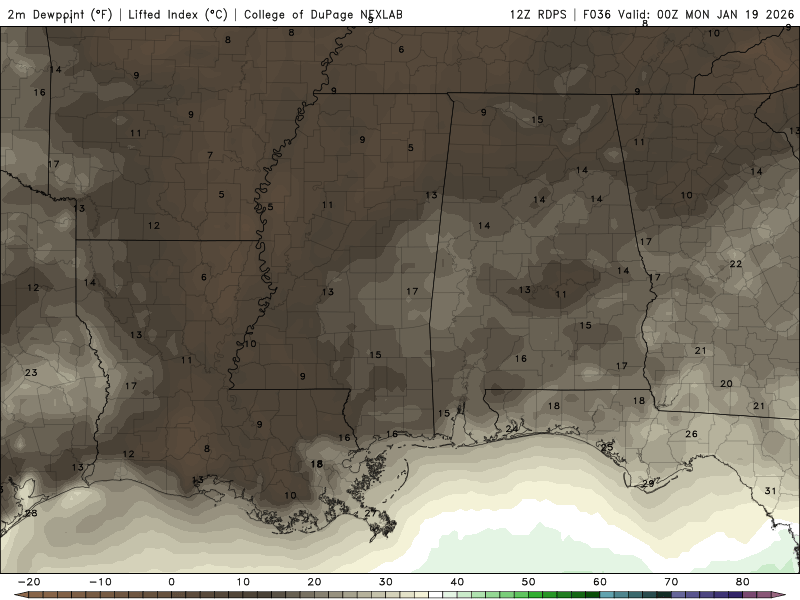The height and width of the screenshot is (600, 800).
Task: Click the -20 tick on the color scale
Action: [x=29, y=582]
